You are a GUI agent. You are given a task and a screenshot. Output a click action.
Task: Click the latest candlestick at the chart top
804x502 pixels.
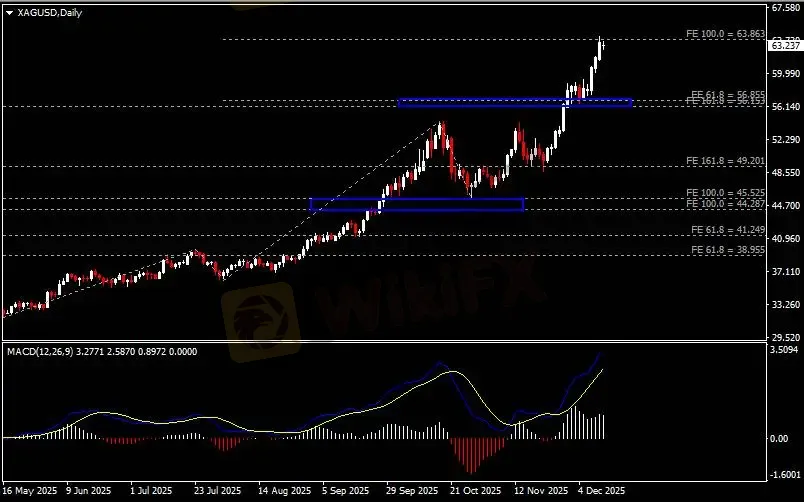coord(601,45)
